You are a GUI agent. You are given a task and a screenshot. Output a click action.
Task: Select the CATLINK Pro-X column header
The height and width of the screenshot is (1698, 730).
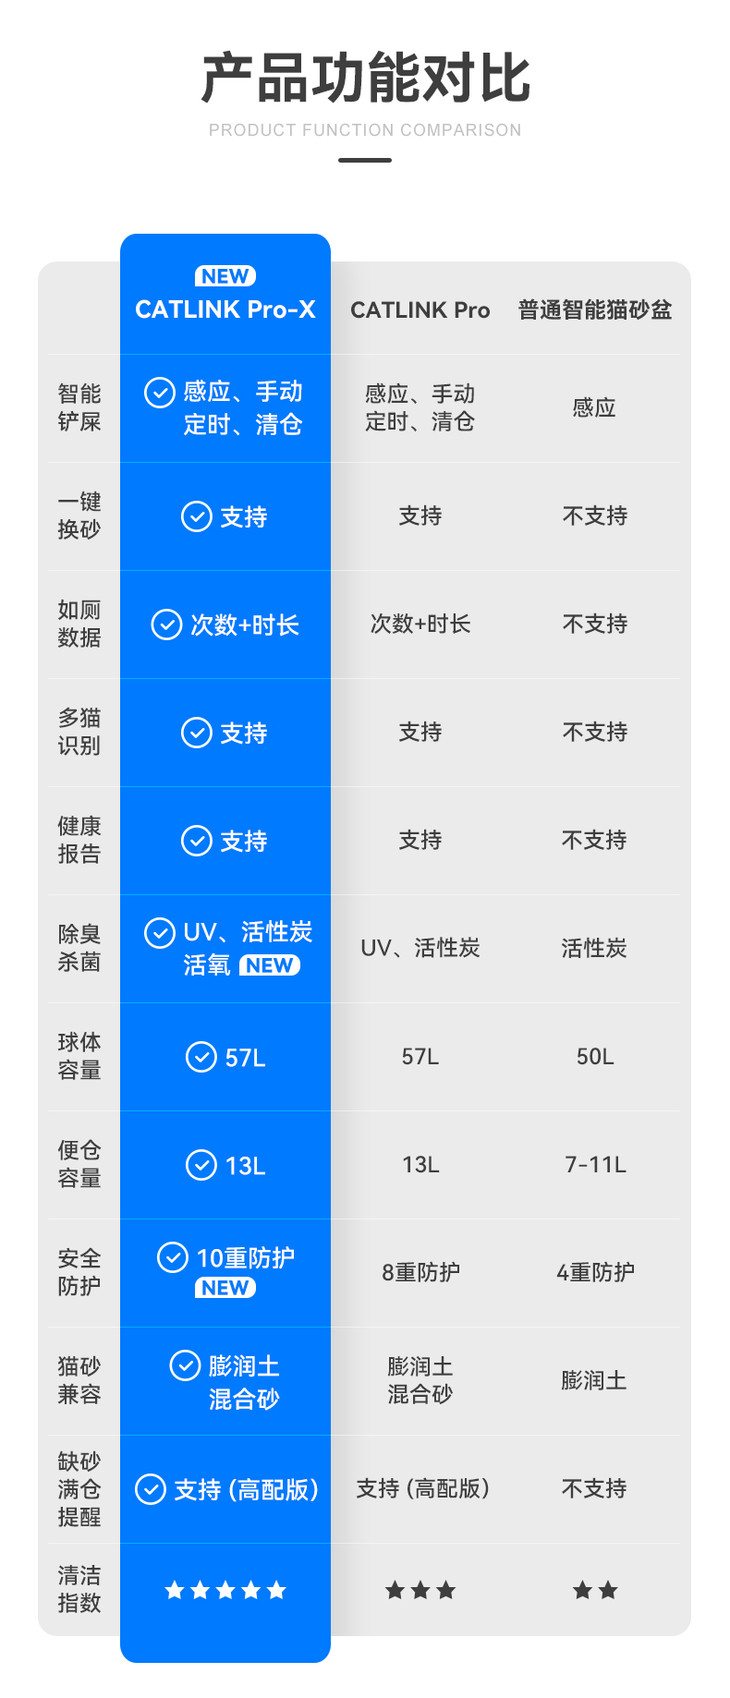click(x=225, y=310)
